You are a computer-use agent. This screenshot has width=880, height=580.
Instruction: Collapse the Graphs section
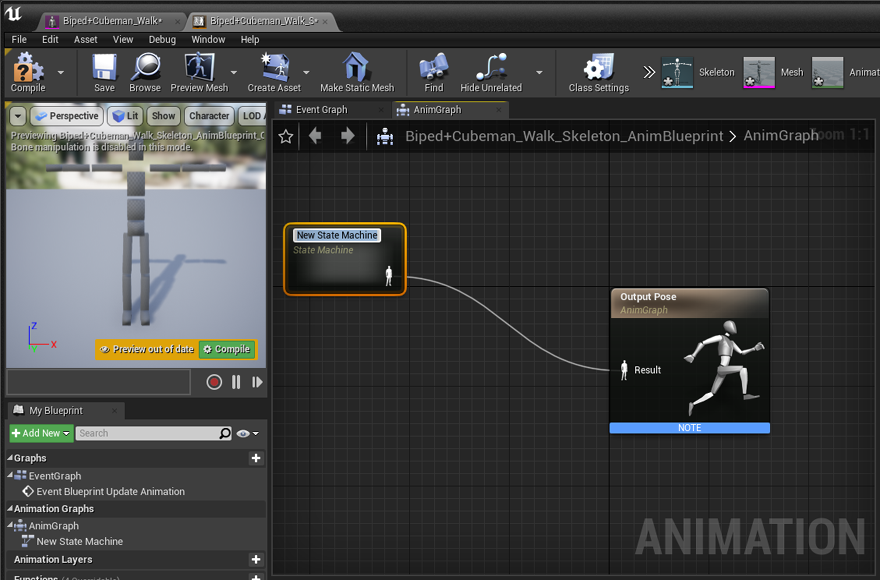click(10, 458)
